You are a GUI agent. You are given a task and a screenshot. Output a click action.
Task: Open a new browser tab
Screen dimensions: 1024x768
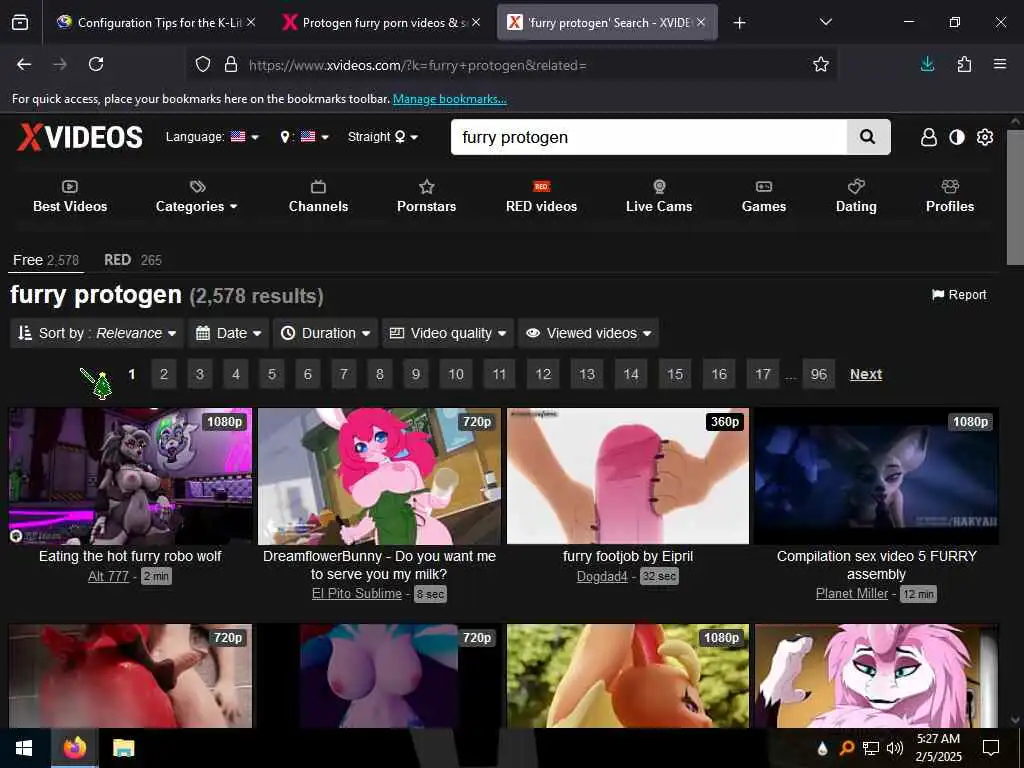click(739, 23)
